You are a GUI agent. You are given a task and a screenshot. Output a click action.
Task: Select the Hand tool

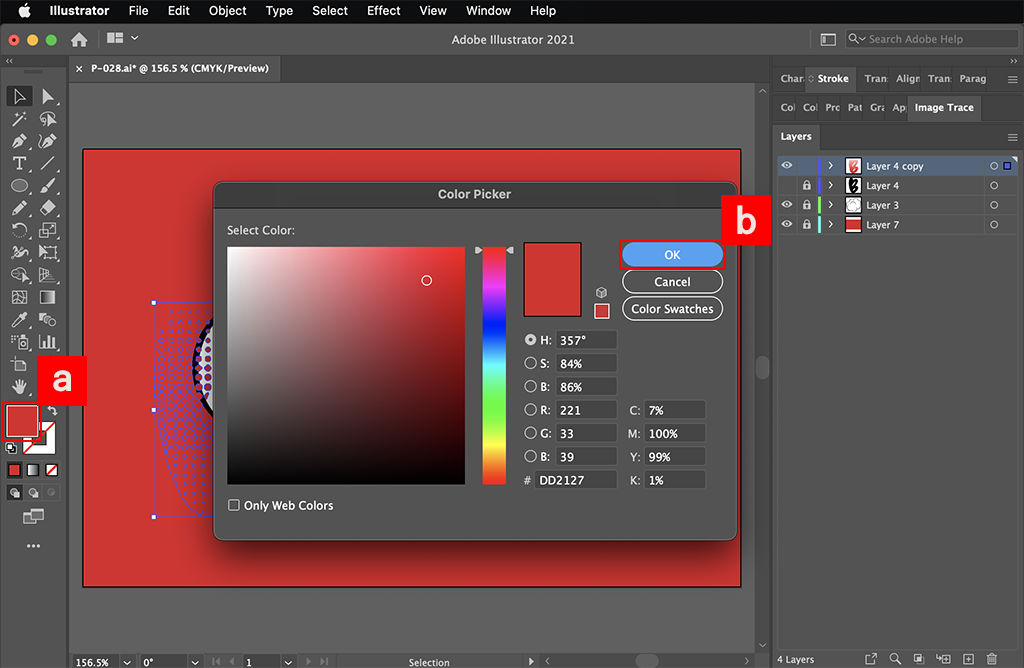19,387
